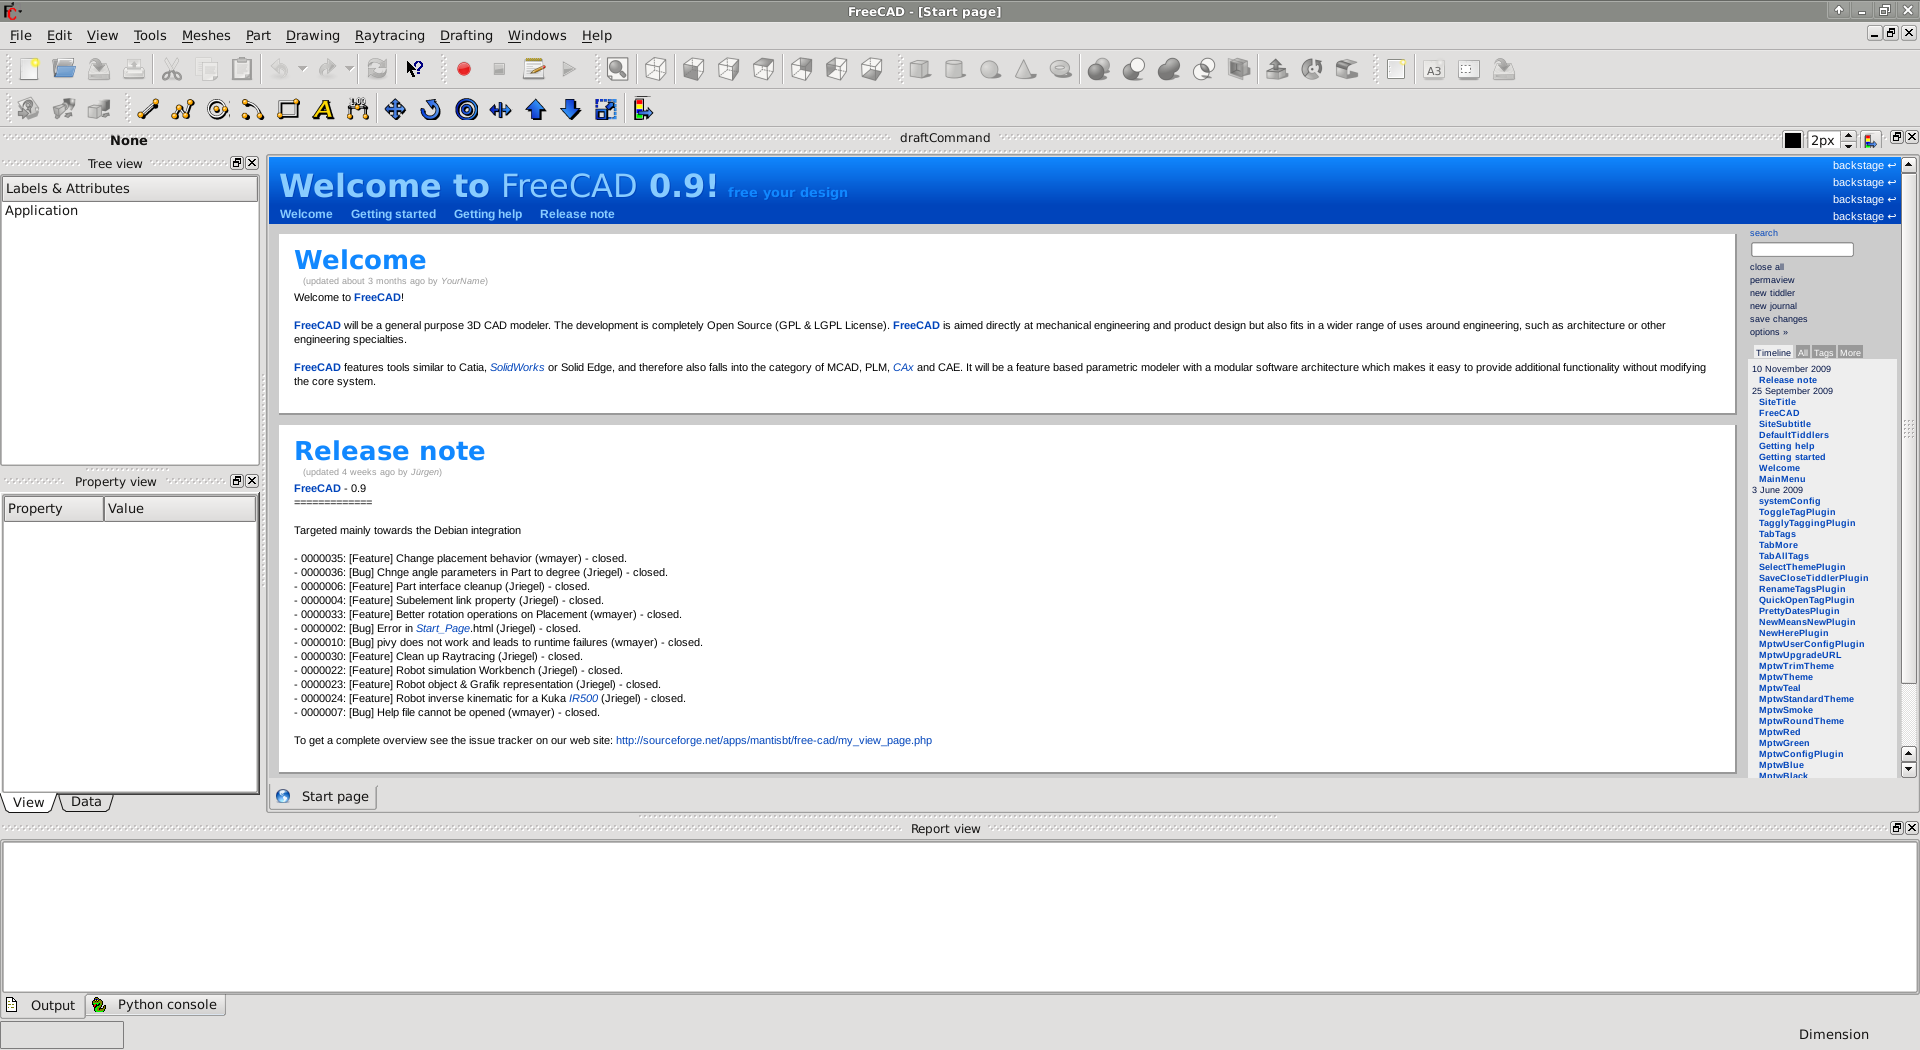
Task: Open the Drafting menu
Action: coord(466,35)
